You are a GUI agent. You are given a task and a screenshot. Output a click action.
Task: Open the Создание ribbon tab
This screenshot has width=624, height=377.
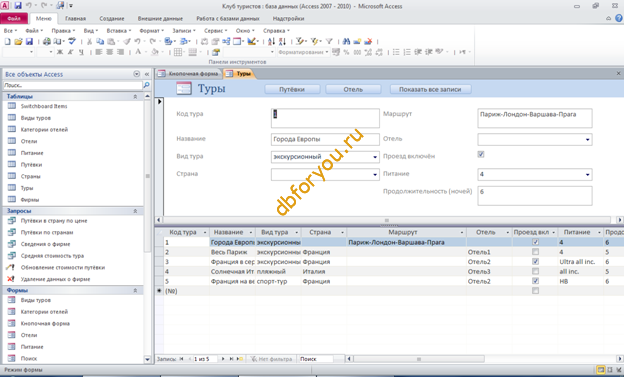(x=111, y=18)
